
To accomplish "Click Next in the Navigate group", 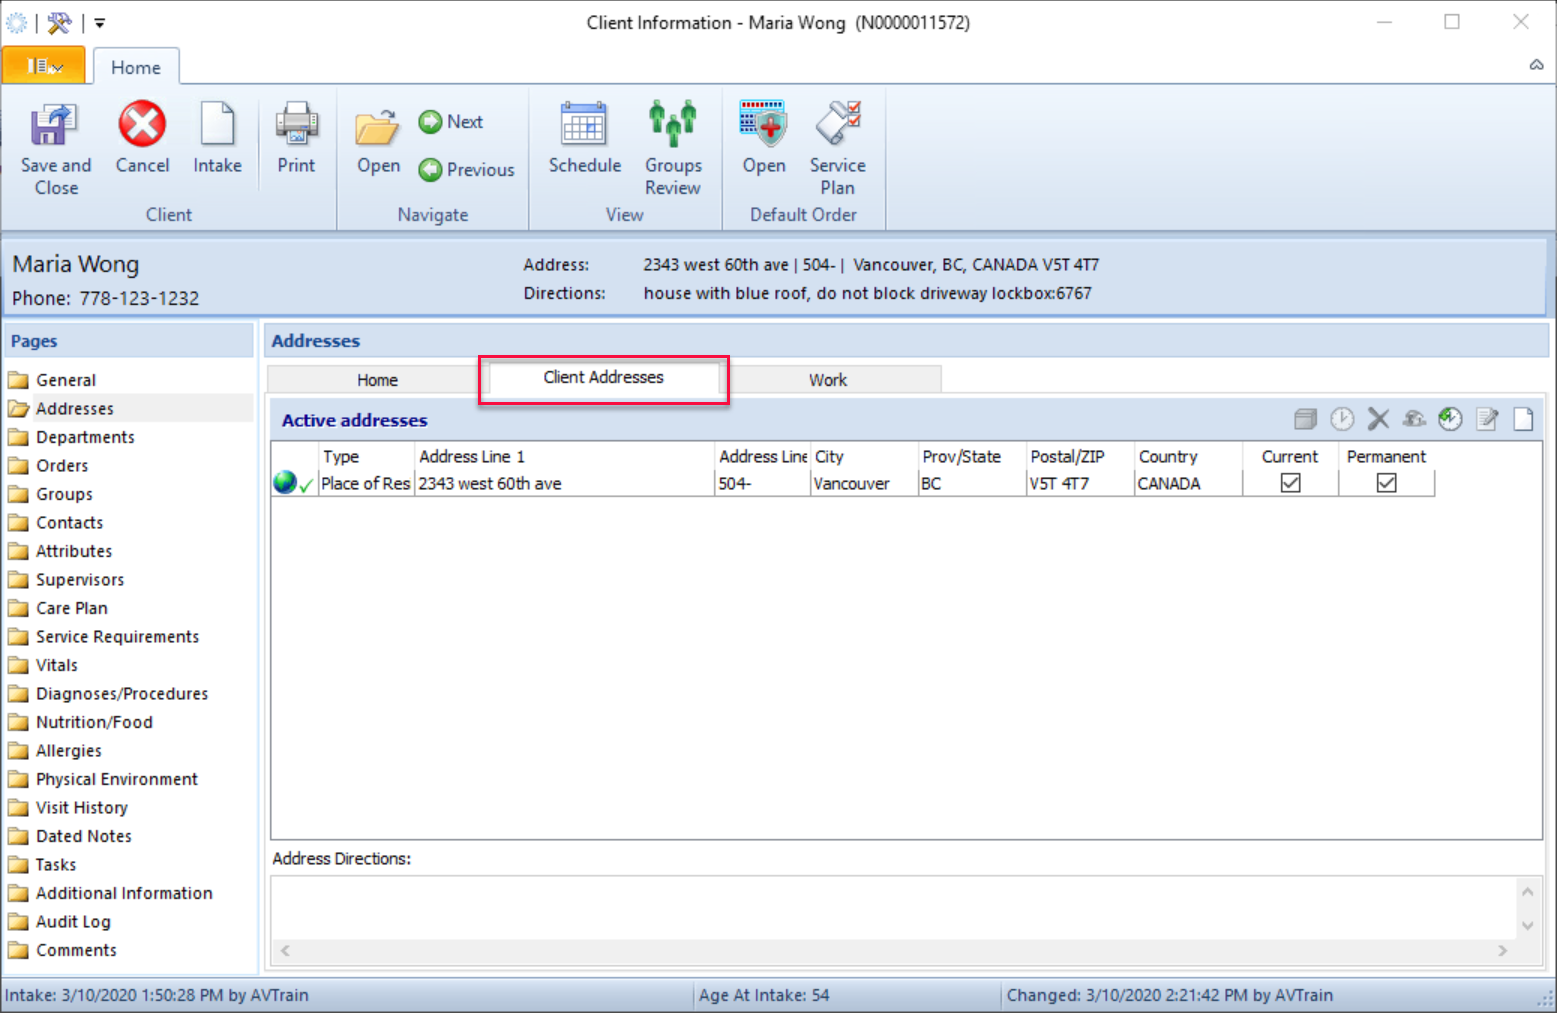I will [451, 121].
